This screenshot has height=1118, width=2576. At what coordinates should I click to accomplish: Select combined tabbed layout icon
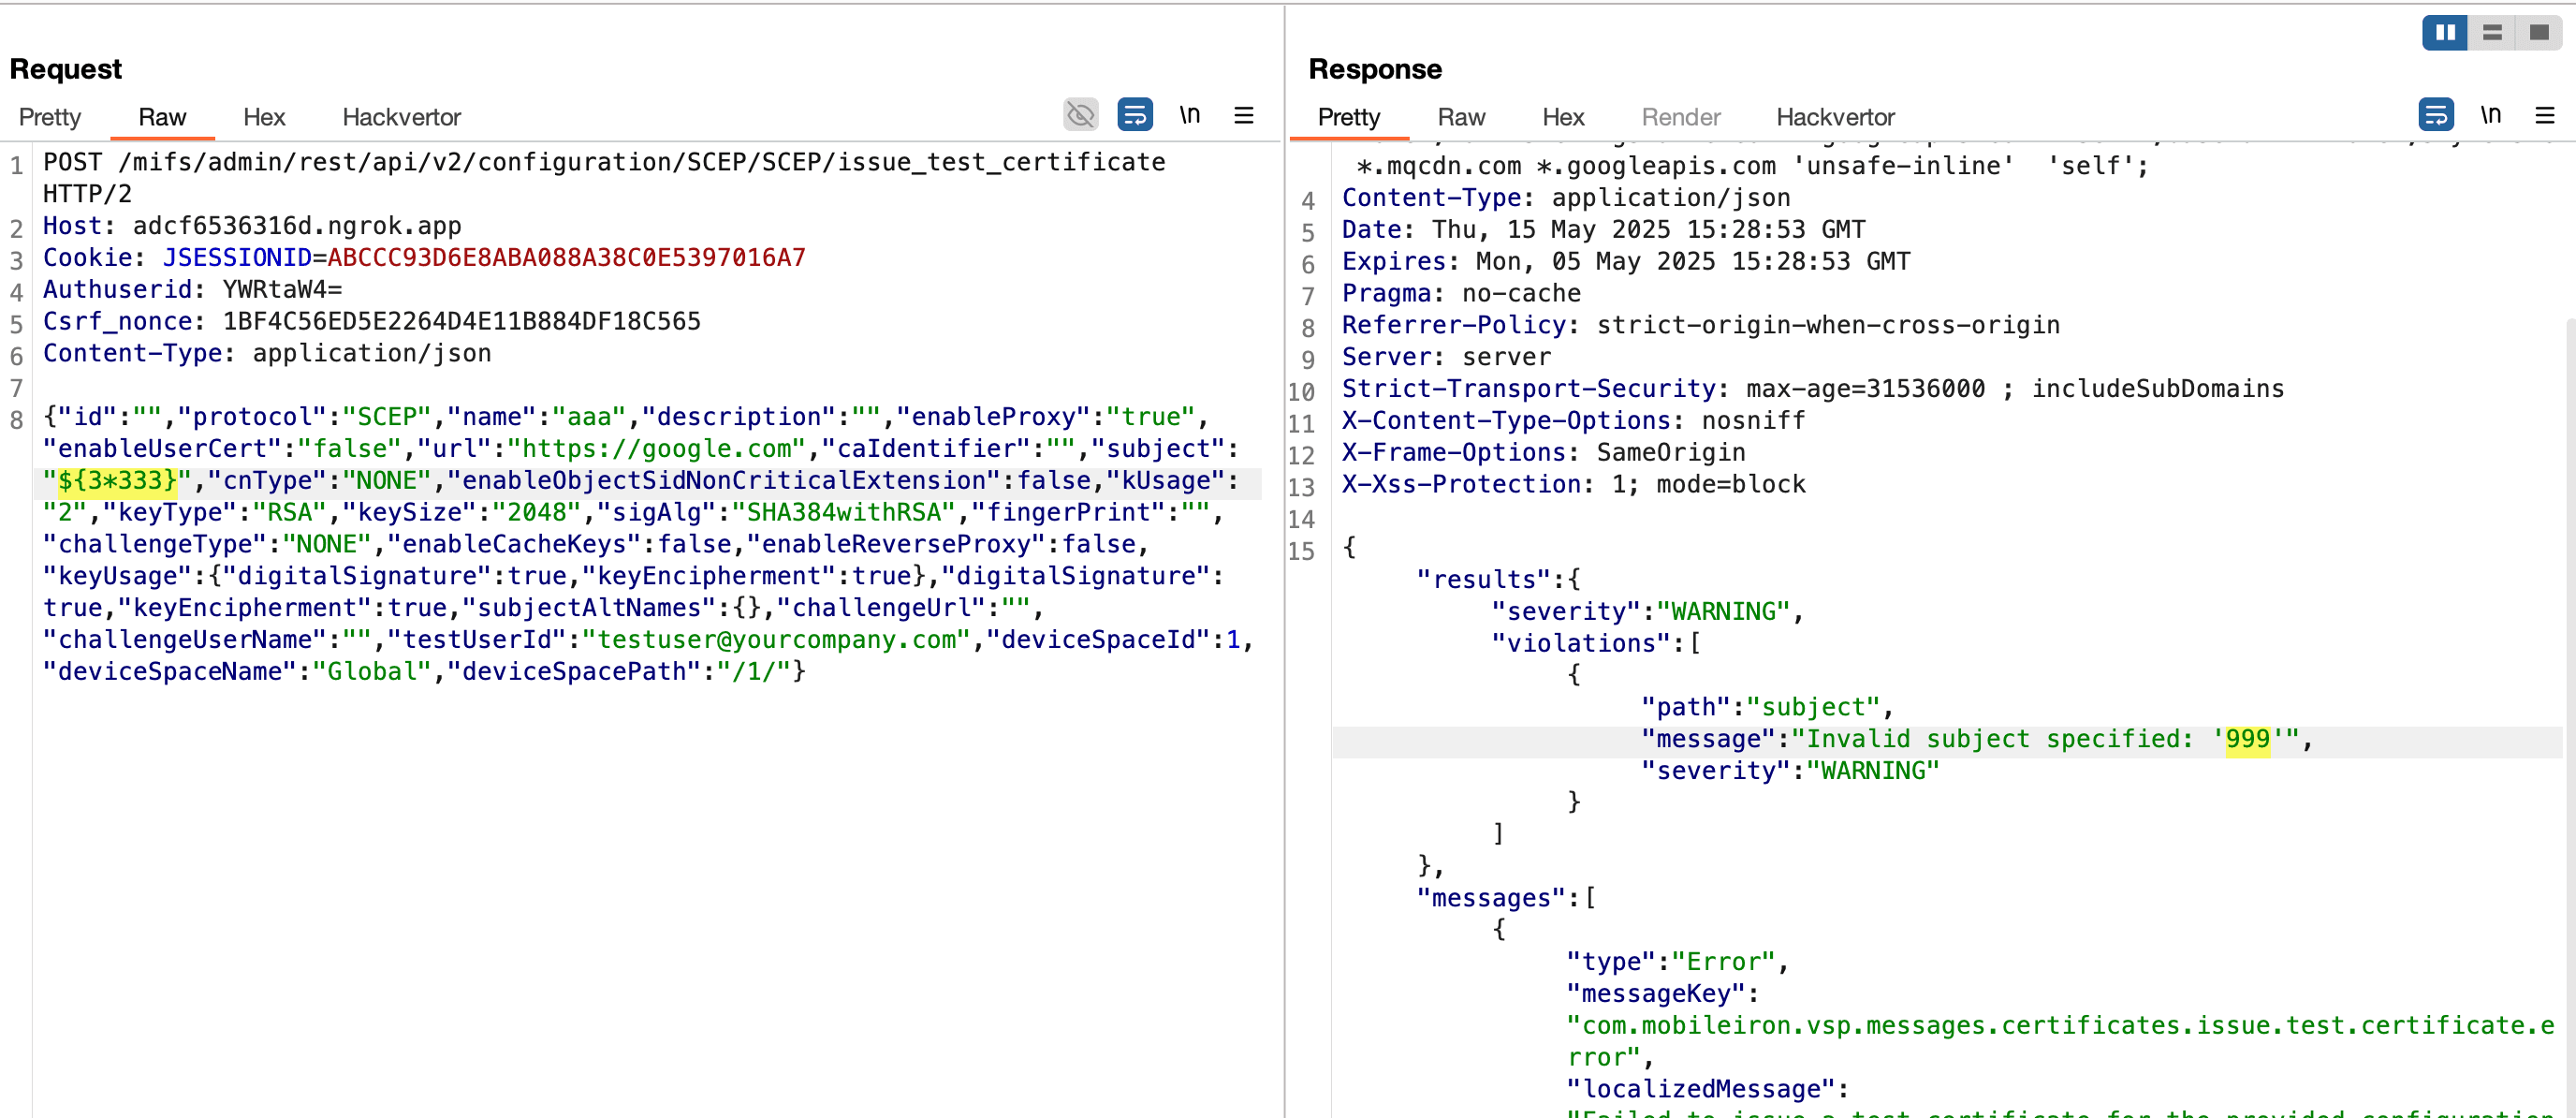pyautogui.click(x=2538, y=33)
